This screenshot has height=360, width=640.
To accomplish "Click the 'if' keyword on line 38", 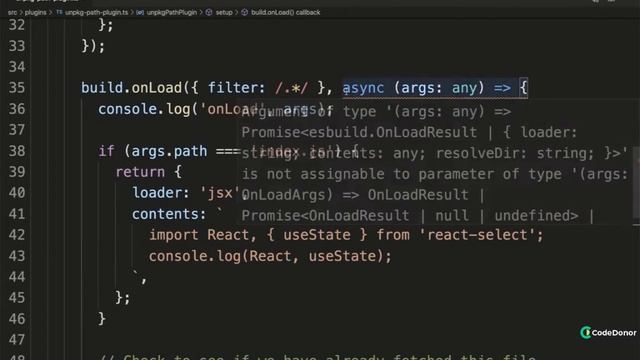I will (106, 151).
